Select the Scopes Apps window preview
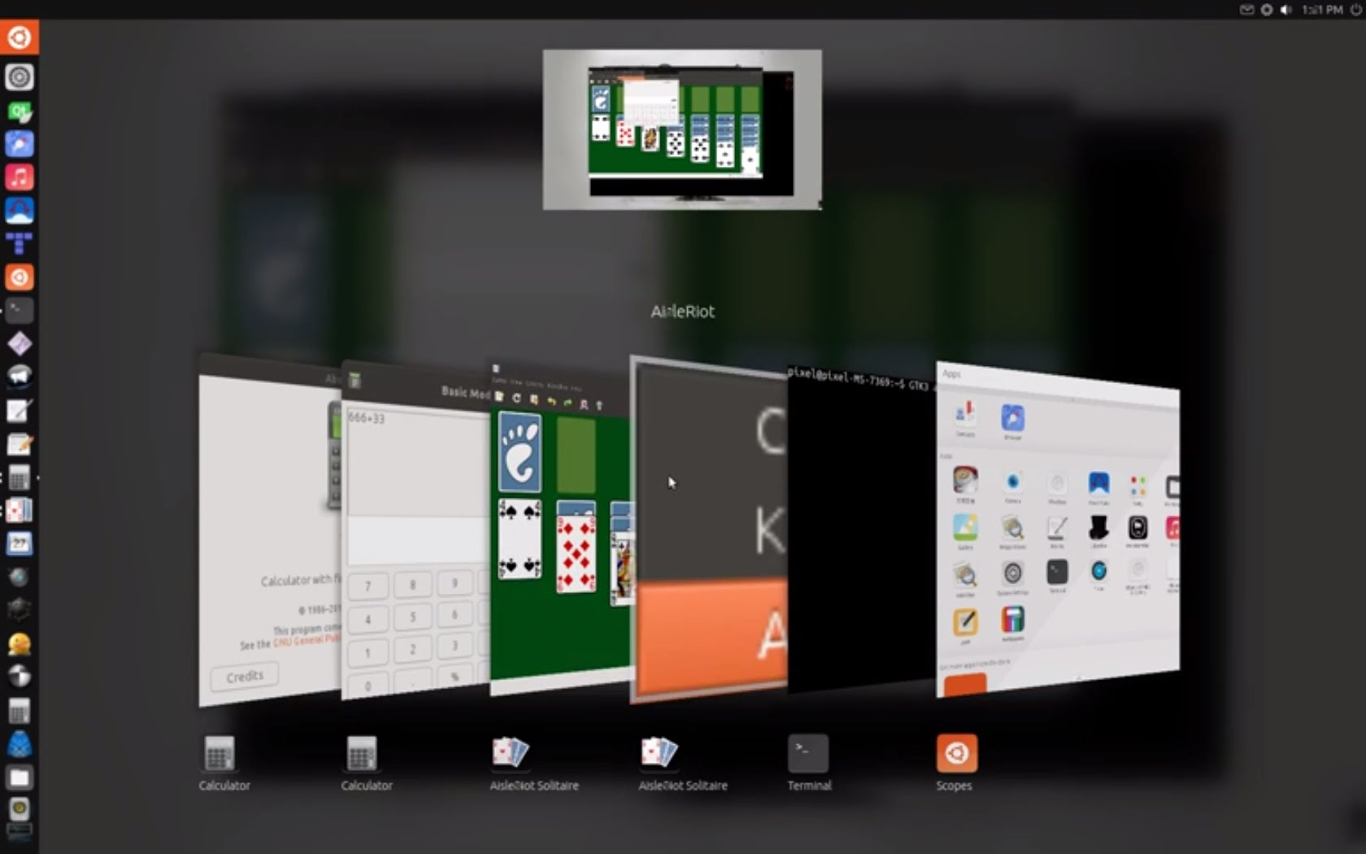Viewport: 1366px width, 854px height. (x=1057, y=530)
